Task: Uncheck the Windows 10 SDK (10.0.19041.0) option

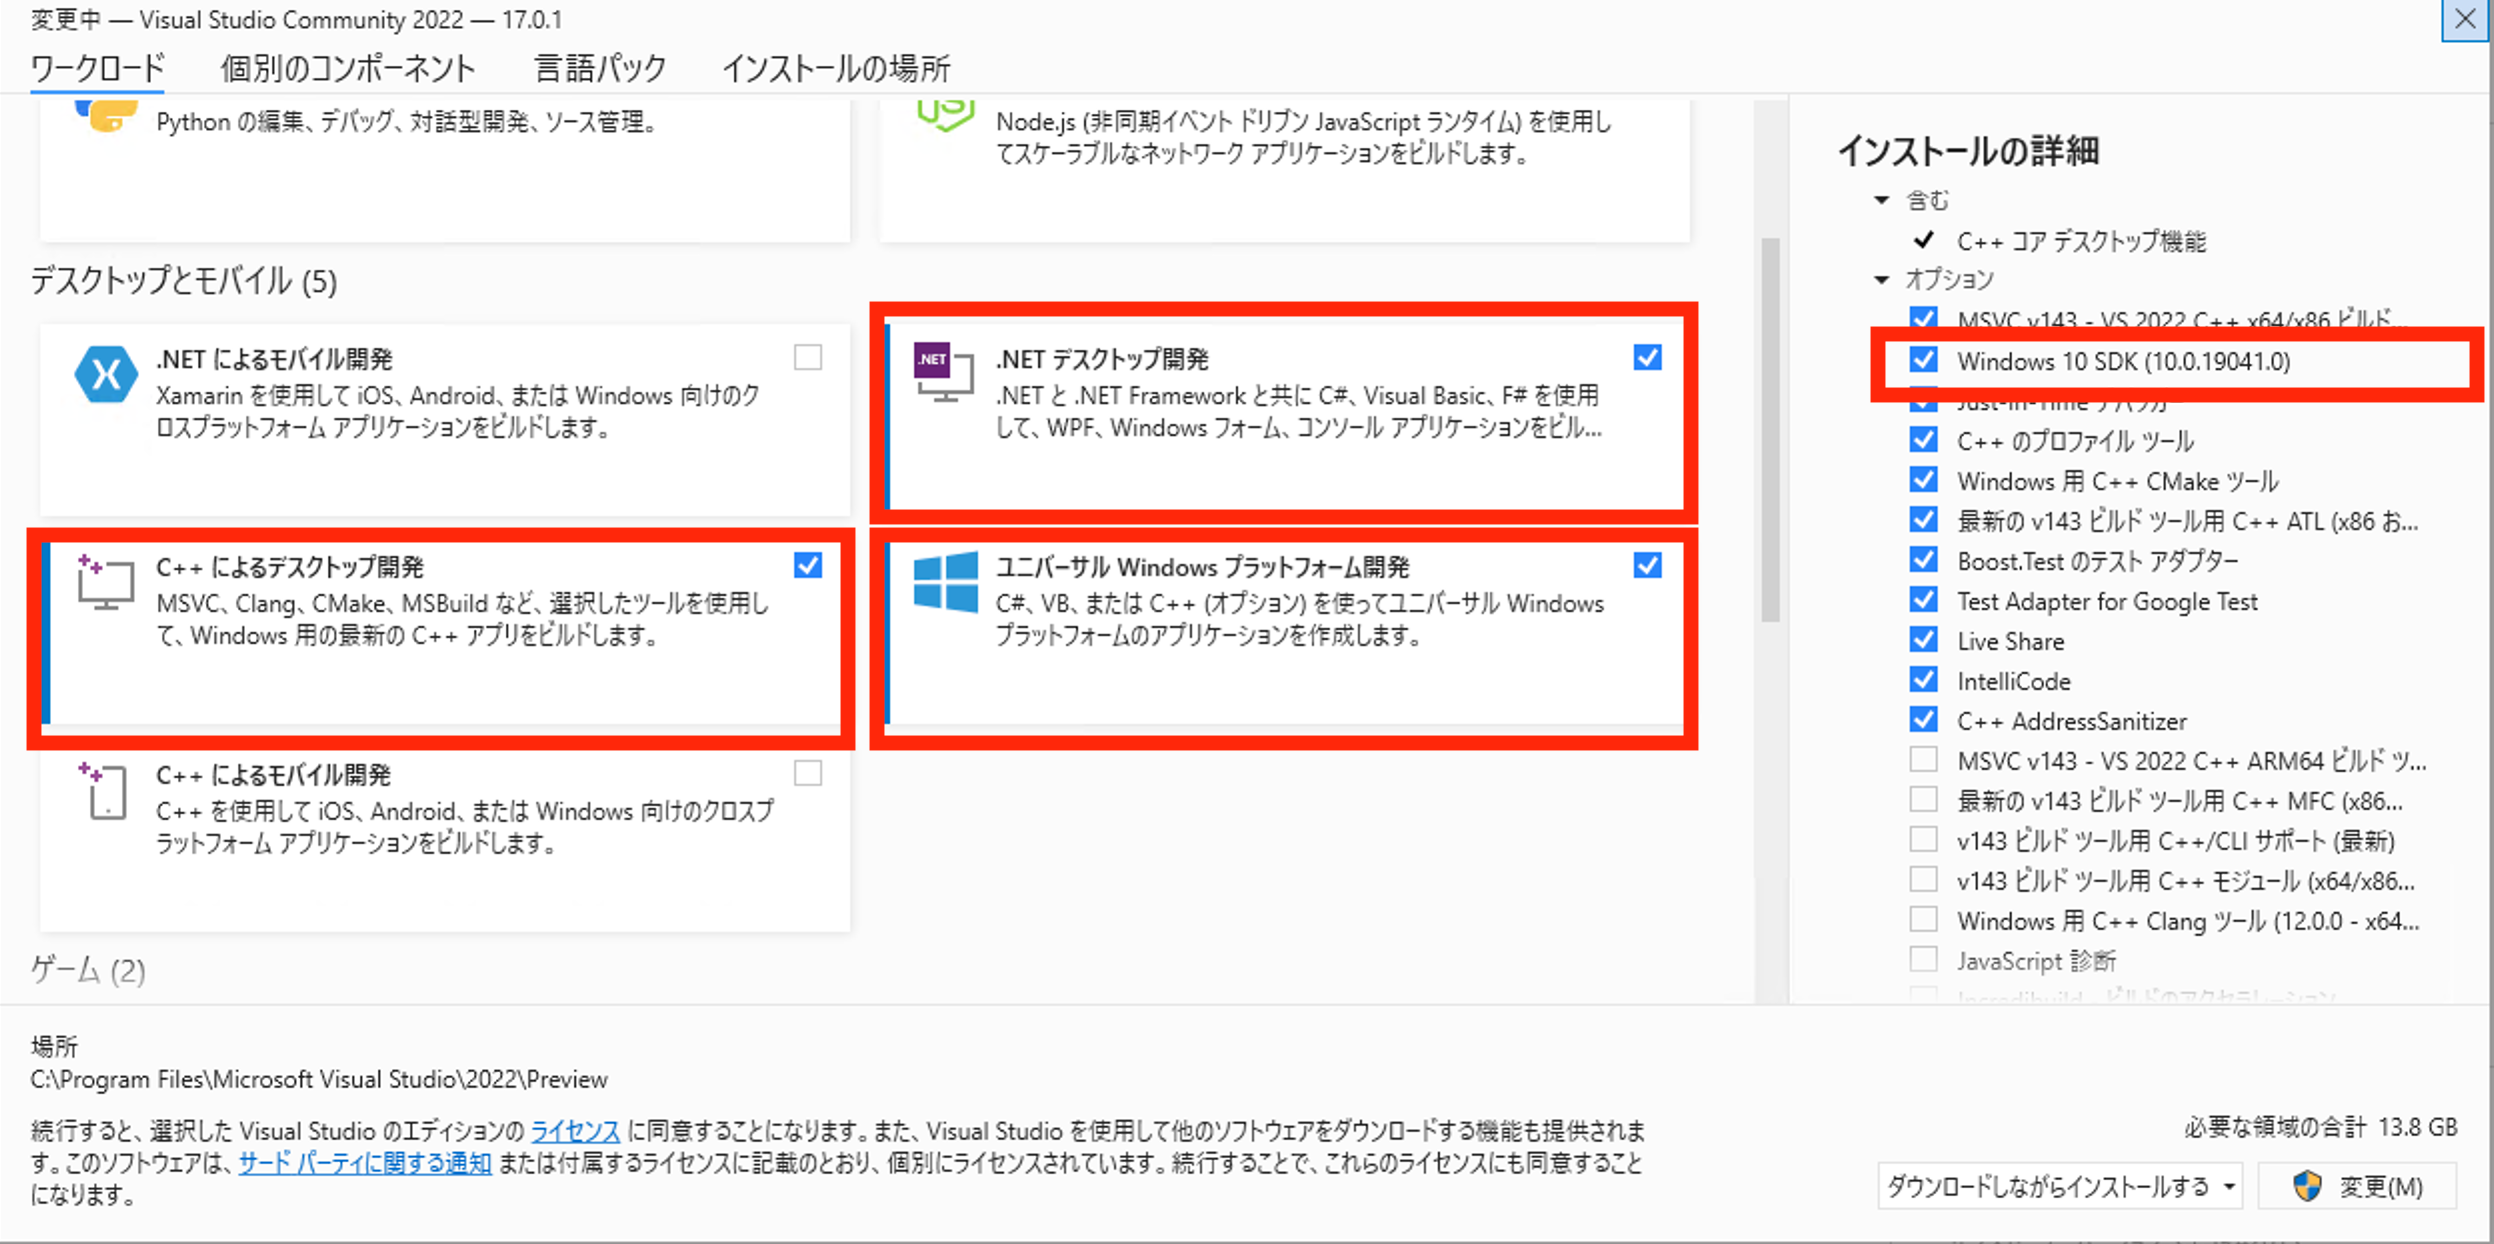Action: point(1923,360)
